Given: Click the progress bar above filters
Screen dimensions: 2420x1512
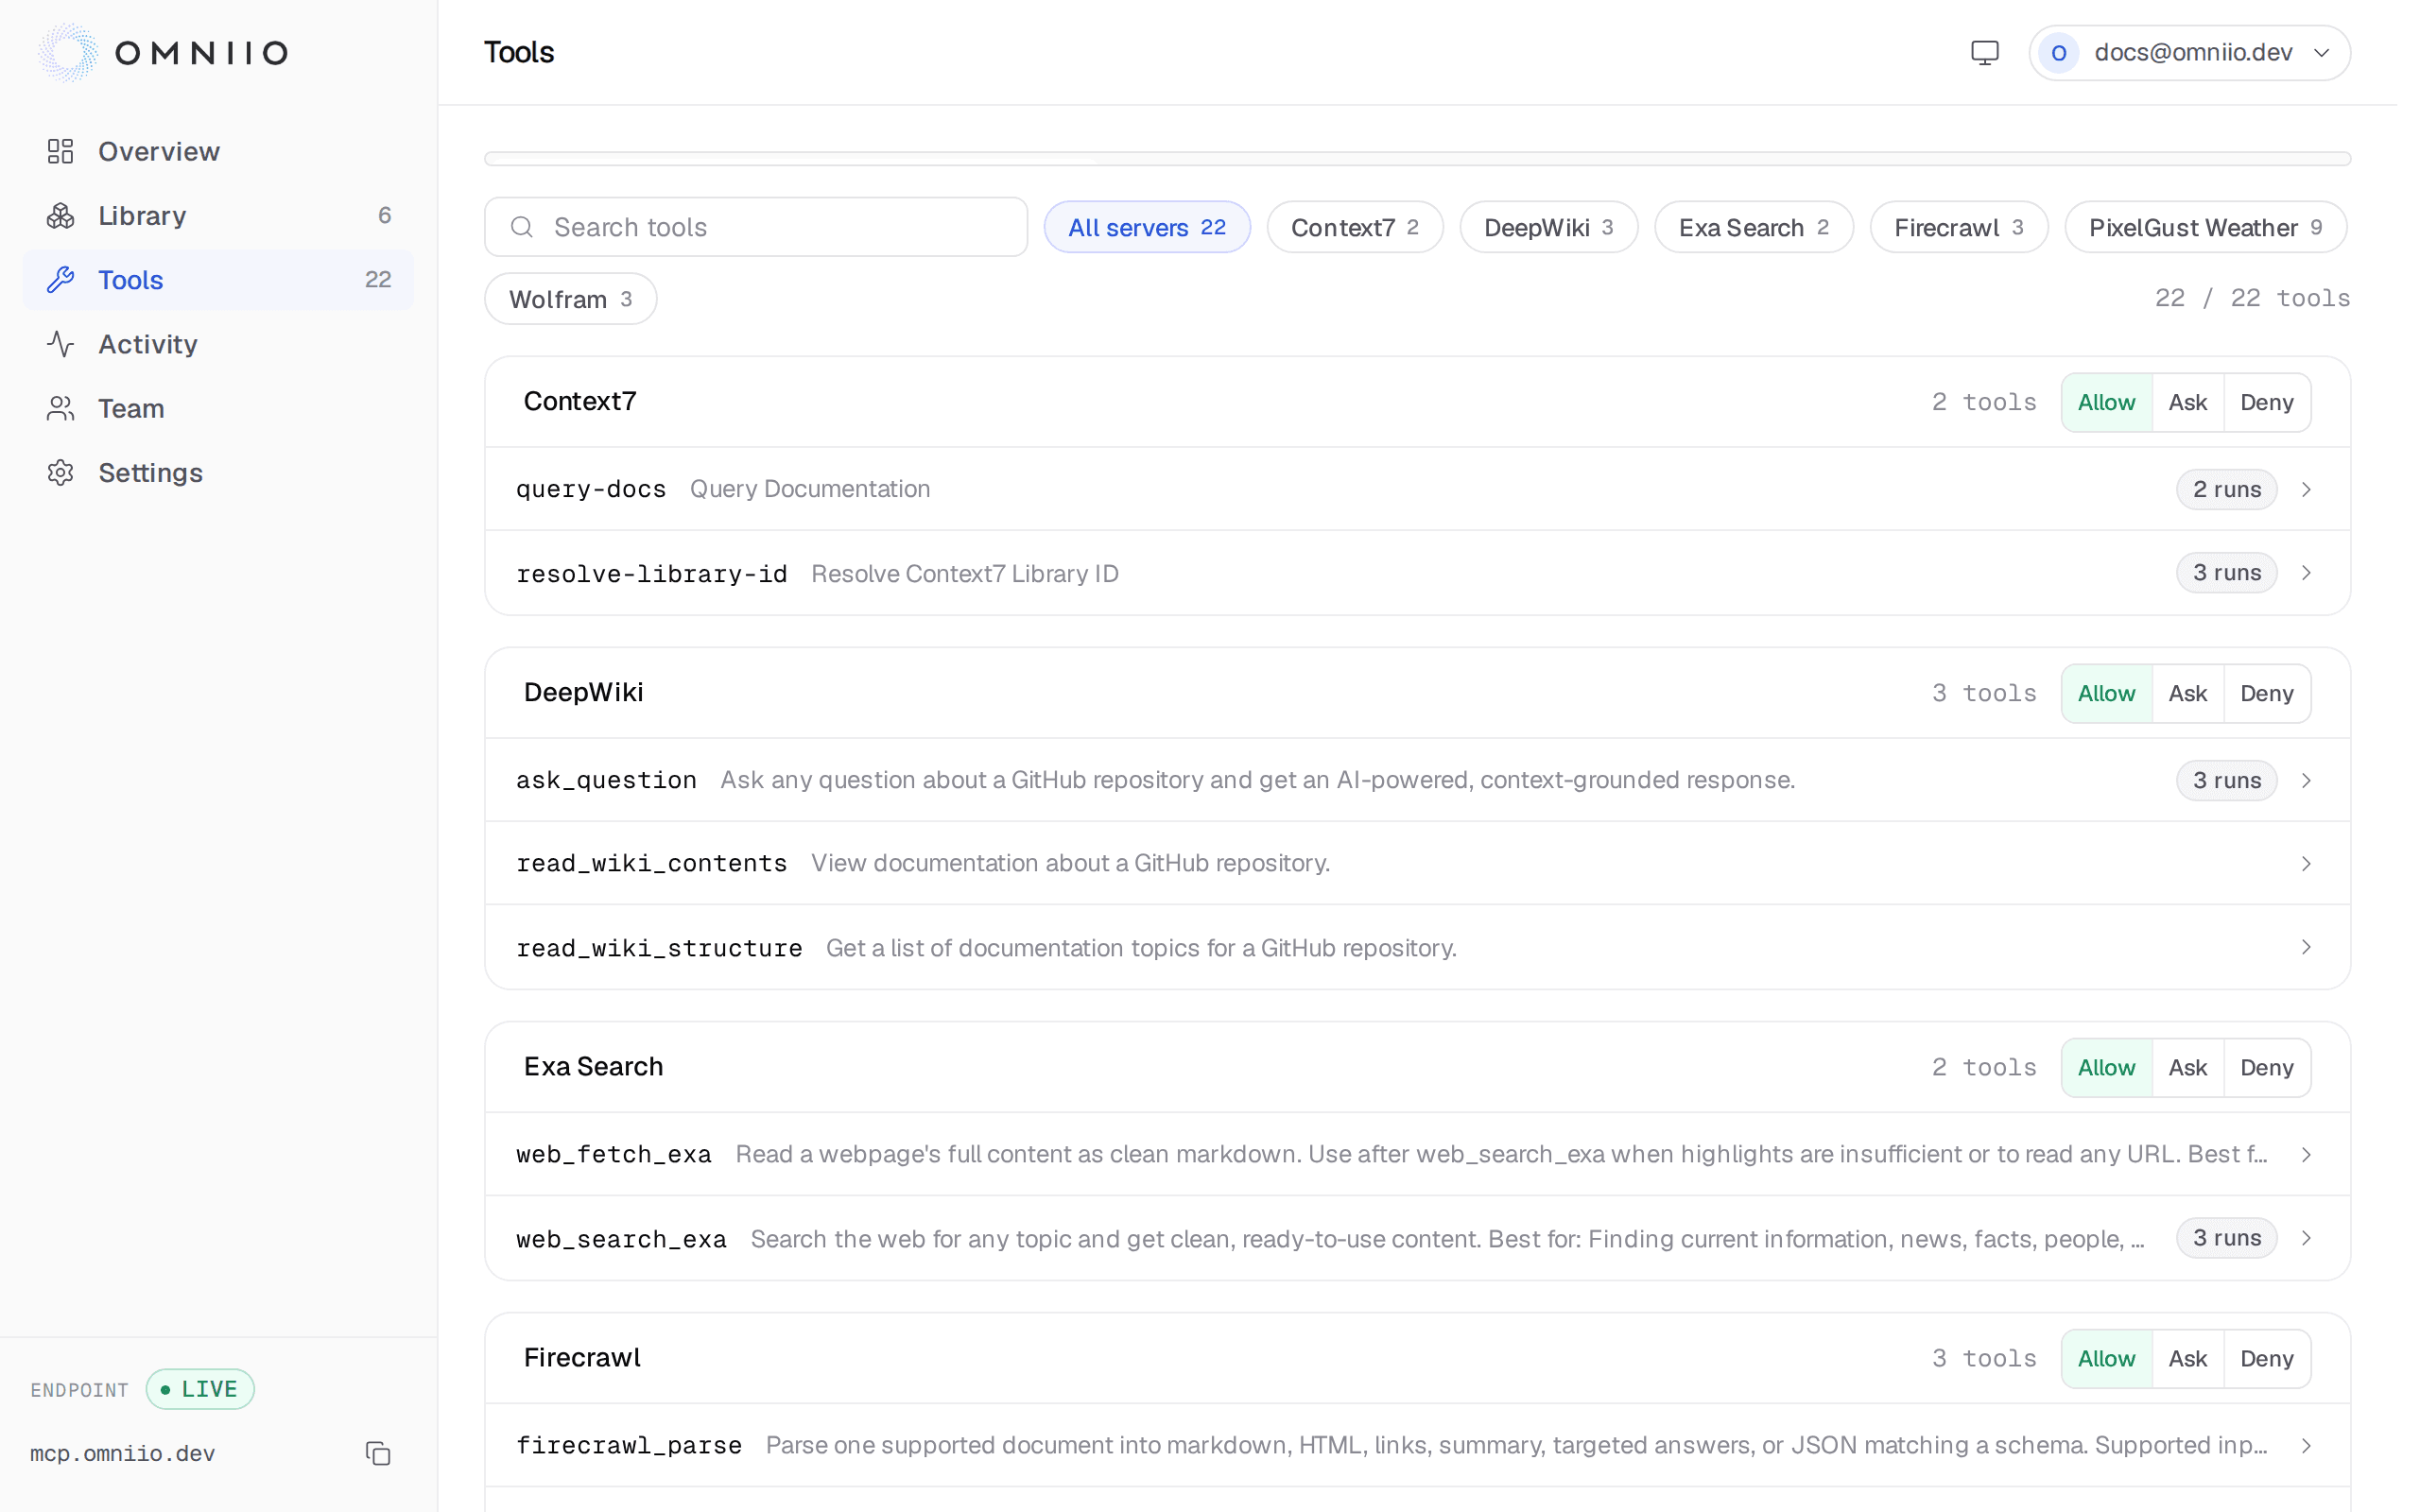Looking at the screenshot, I should (1417, 158).
